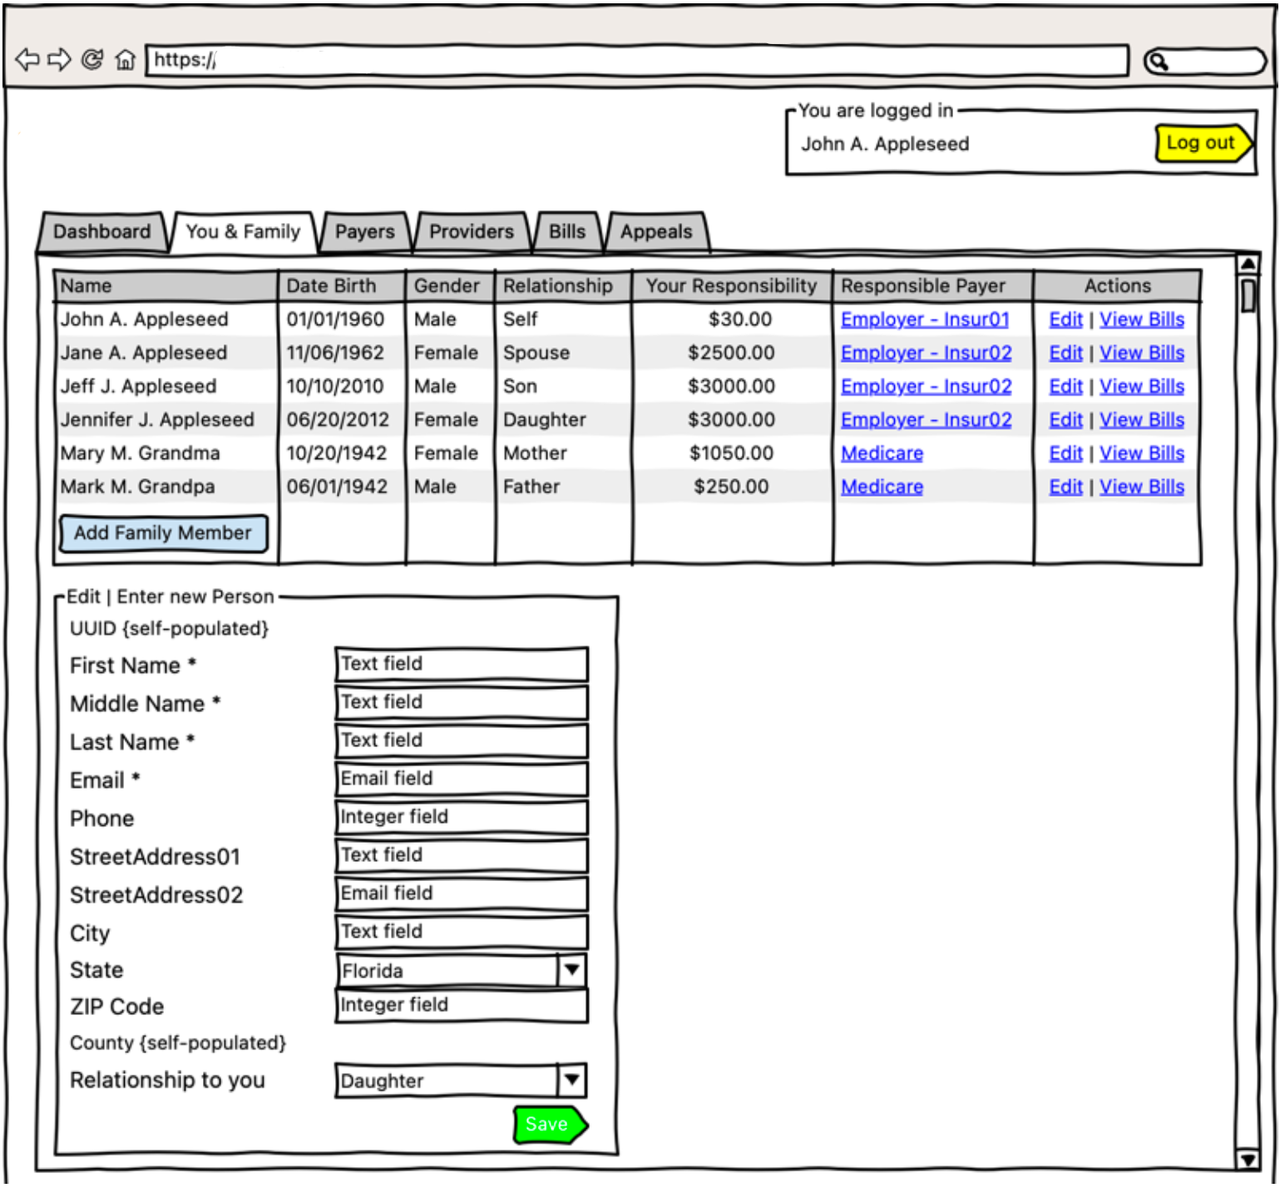Viewport: 1280px width, 1188px height.
Task: Refresh the page using the reload icon
Action: point(92,59)
